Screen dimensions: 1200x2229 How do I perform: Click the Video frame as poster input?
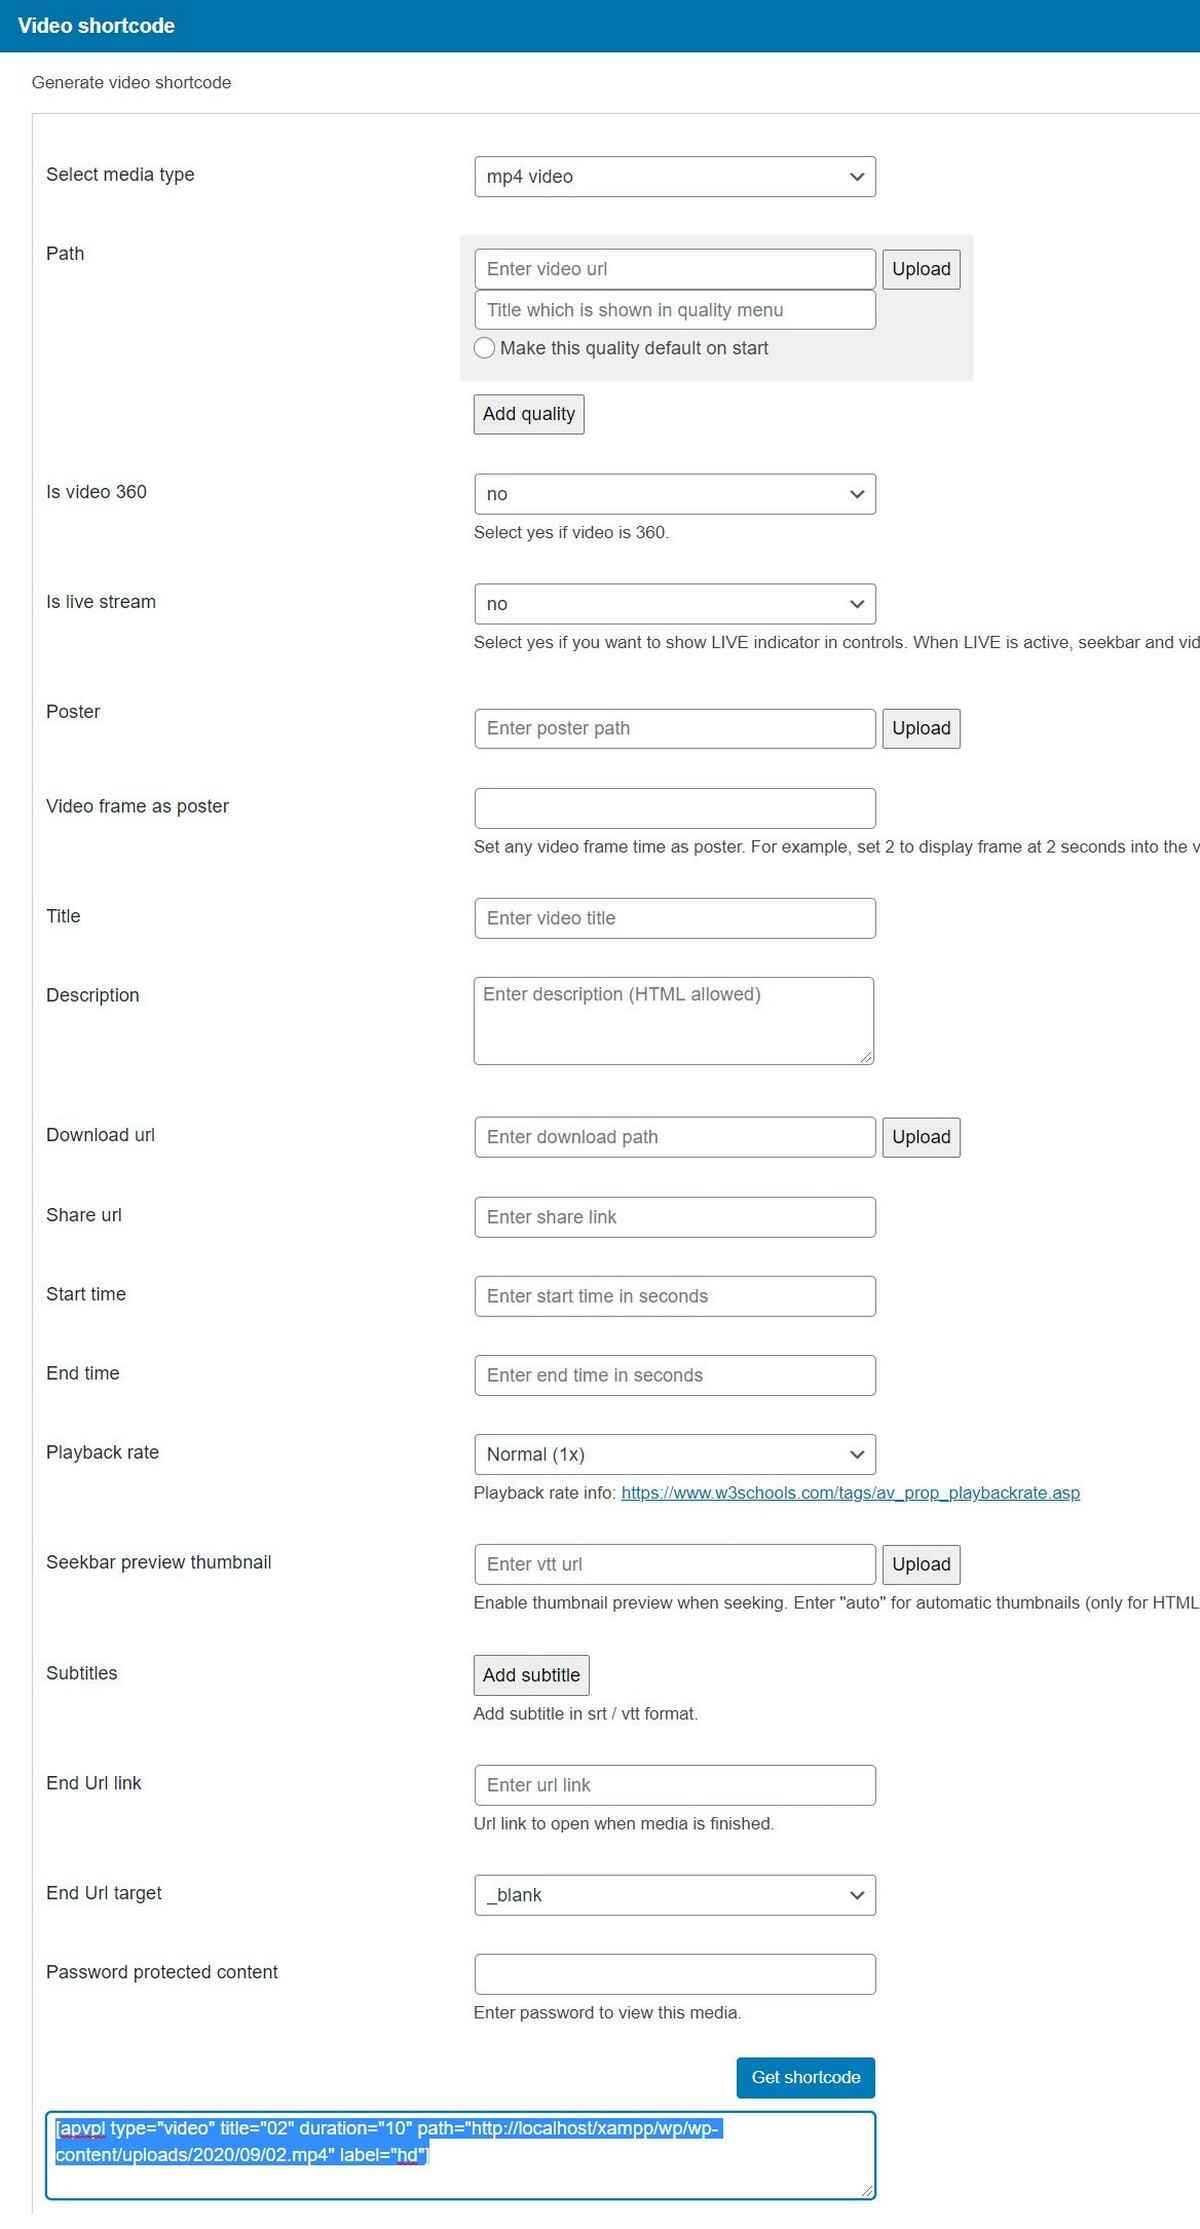tap(675, 808)
